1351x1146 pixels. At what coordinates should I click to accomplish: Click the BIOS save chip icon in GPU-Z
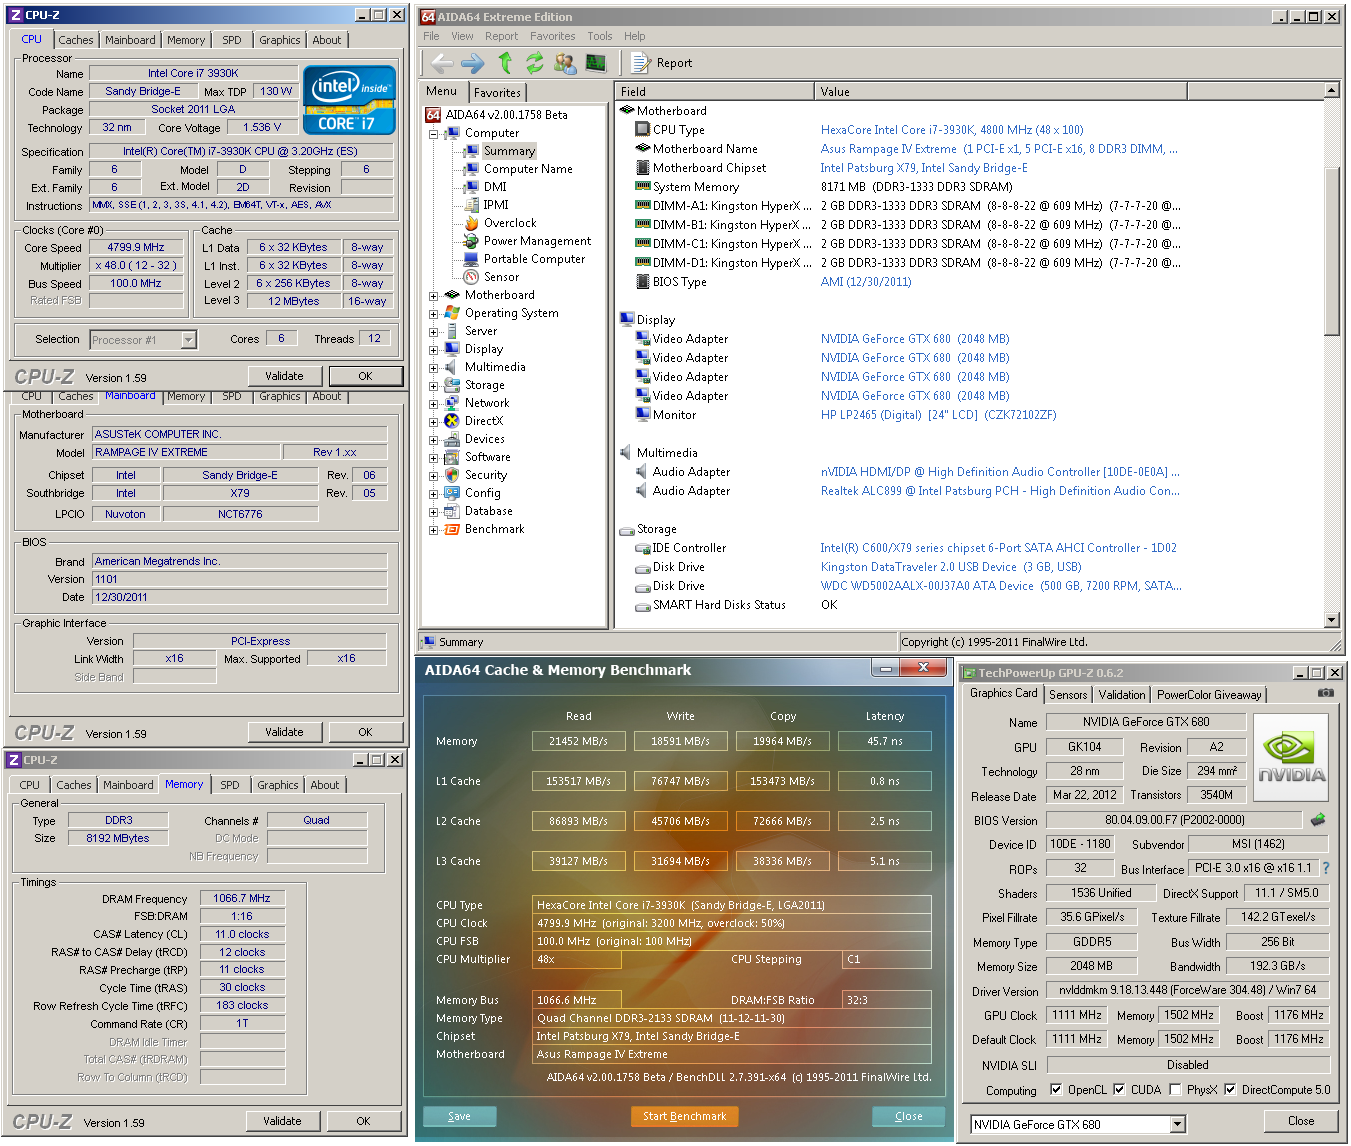point(1318,819)
